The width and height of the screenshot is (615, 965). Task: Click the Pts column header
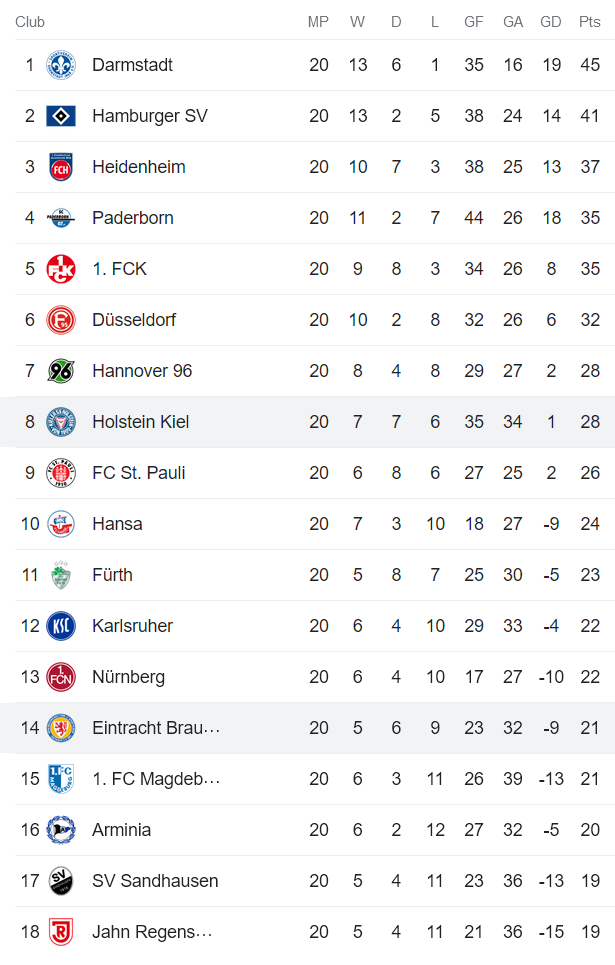click(x=590, y=22)
